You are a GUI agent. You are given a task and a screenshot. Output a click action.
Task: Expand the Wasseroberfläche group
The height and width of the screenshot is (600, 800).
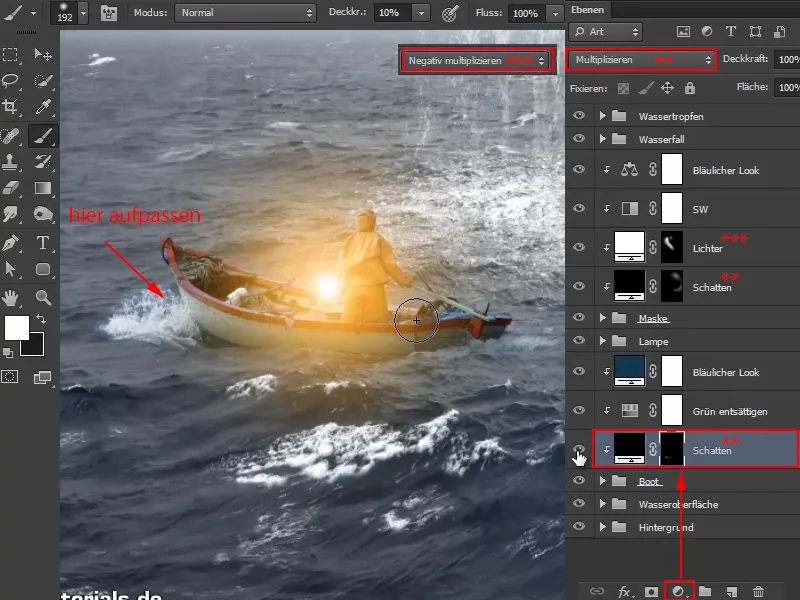click(x=603, y=504)
